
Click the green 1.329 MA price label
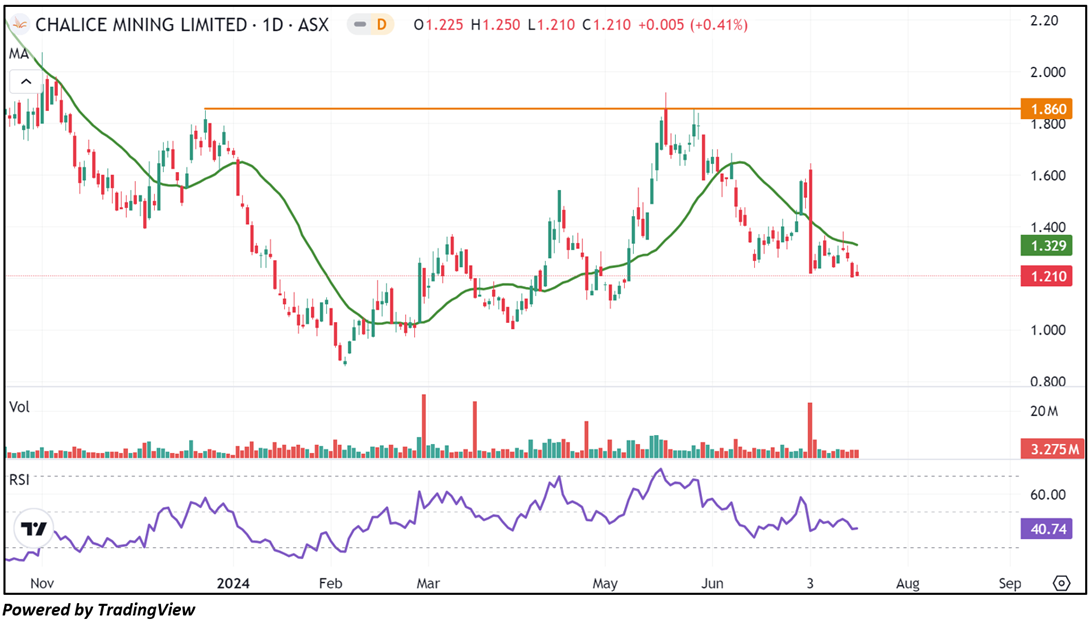(1045, 245)
